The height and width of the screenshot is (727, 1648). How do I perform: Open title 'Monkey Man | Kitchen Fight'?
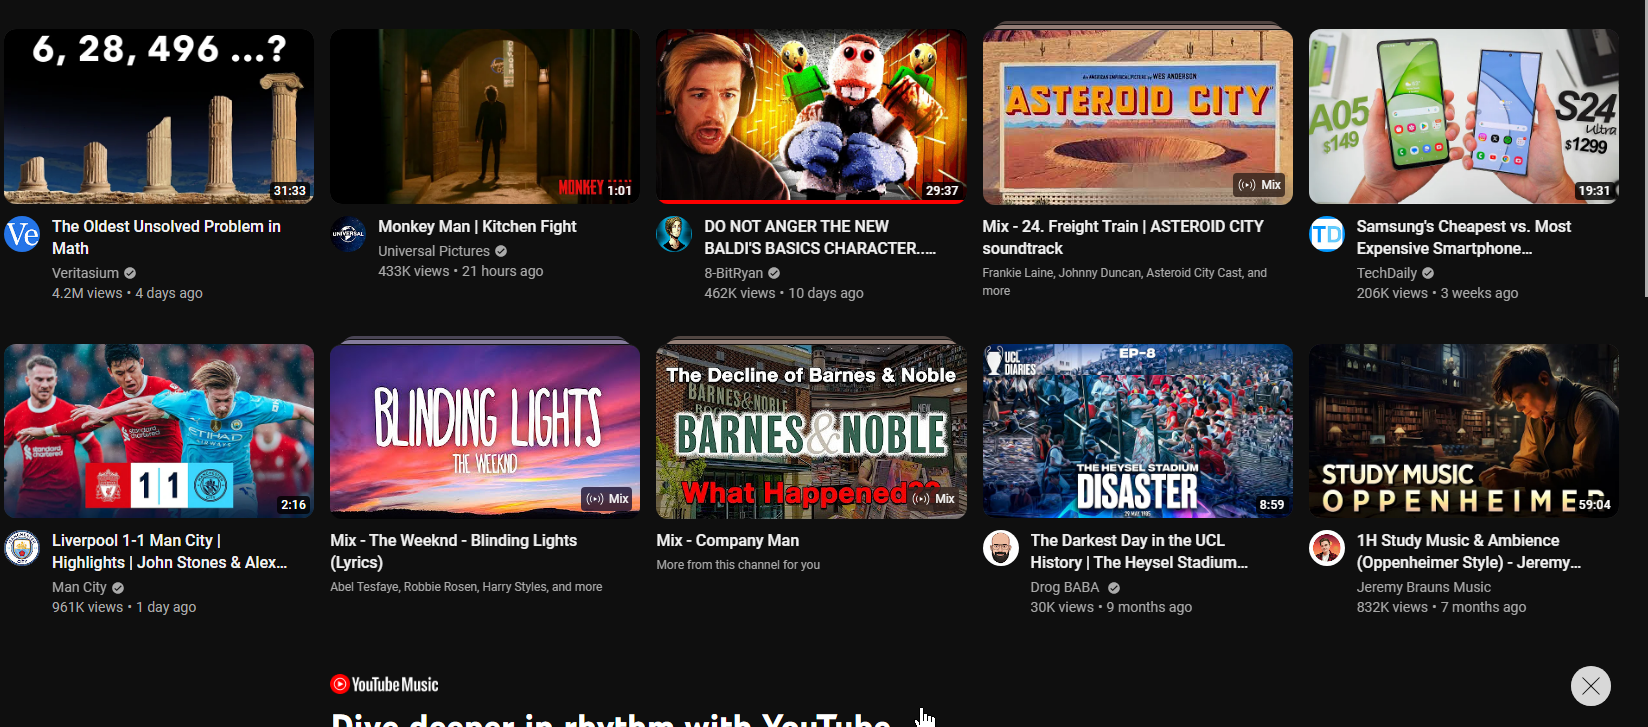477,227
